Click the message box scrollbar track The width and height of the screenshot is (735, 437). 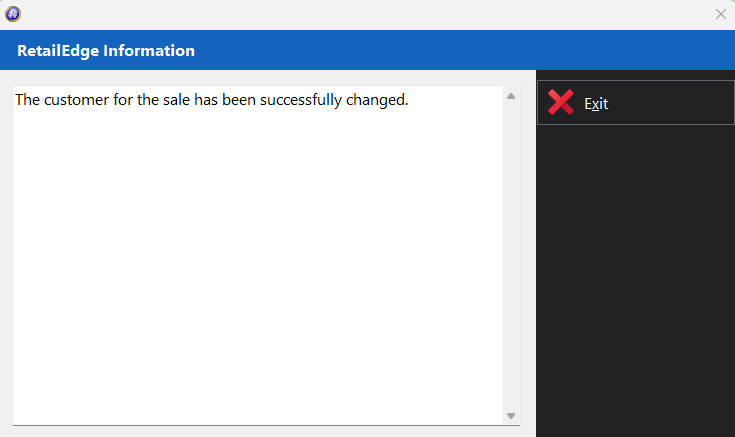click(x=511, y=256)
